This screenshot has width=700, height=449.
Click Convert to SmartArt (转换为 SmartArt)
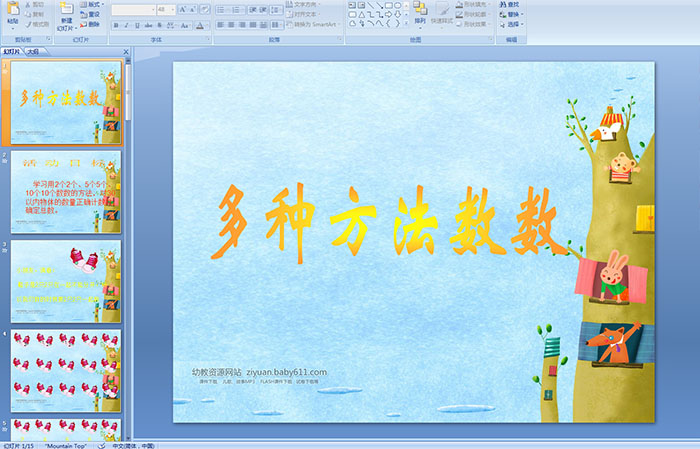(x=313, y=24)
